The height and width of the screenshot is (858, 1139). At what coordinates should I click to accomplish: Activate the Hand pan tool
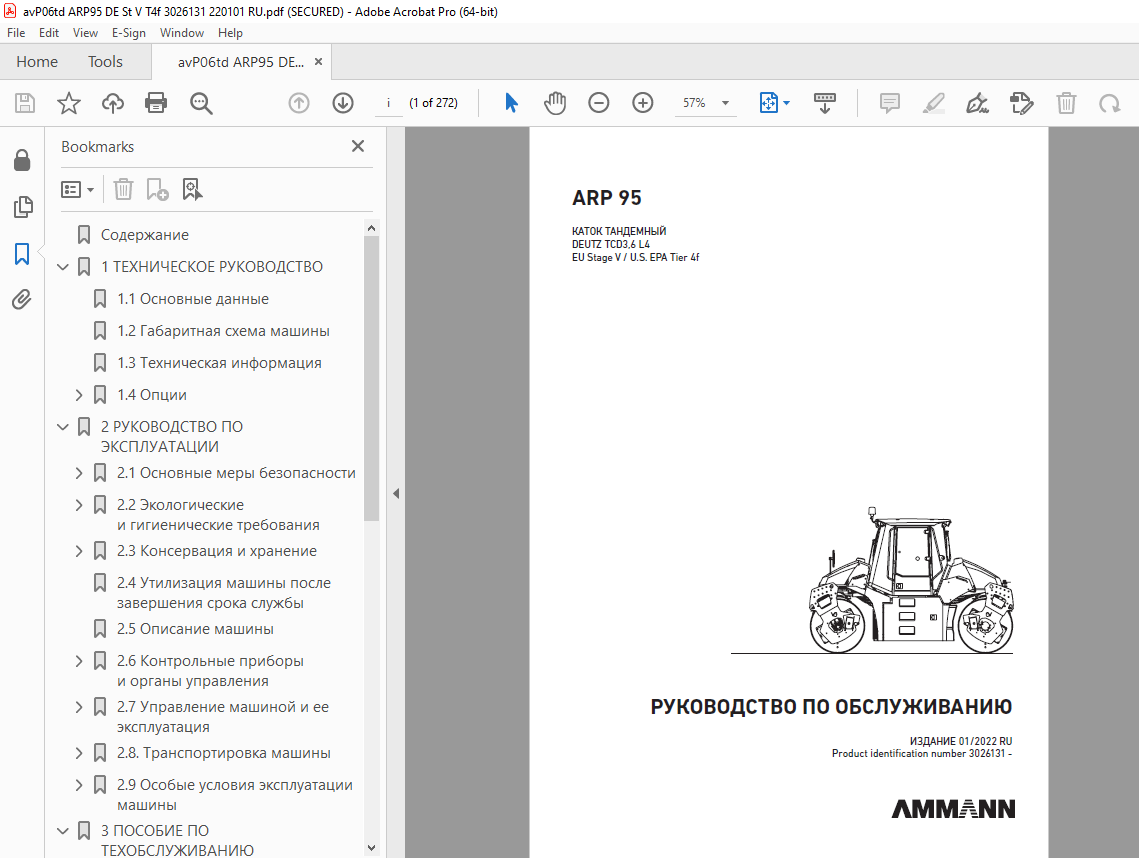[x=555, y=103]
